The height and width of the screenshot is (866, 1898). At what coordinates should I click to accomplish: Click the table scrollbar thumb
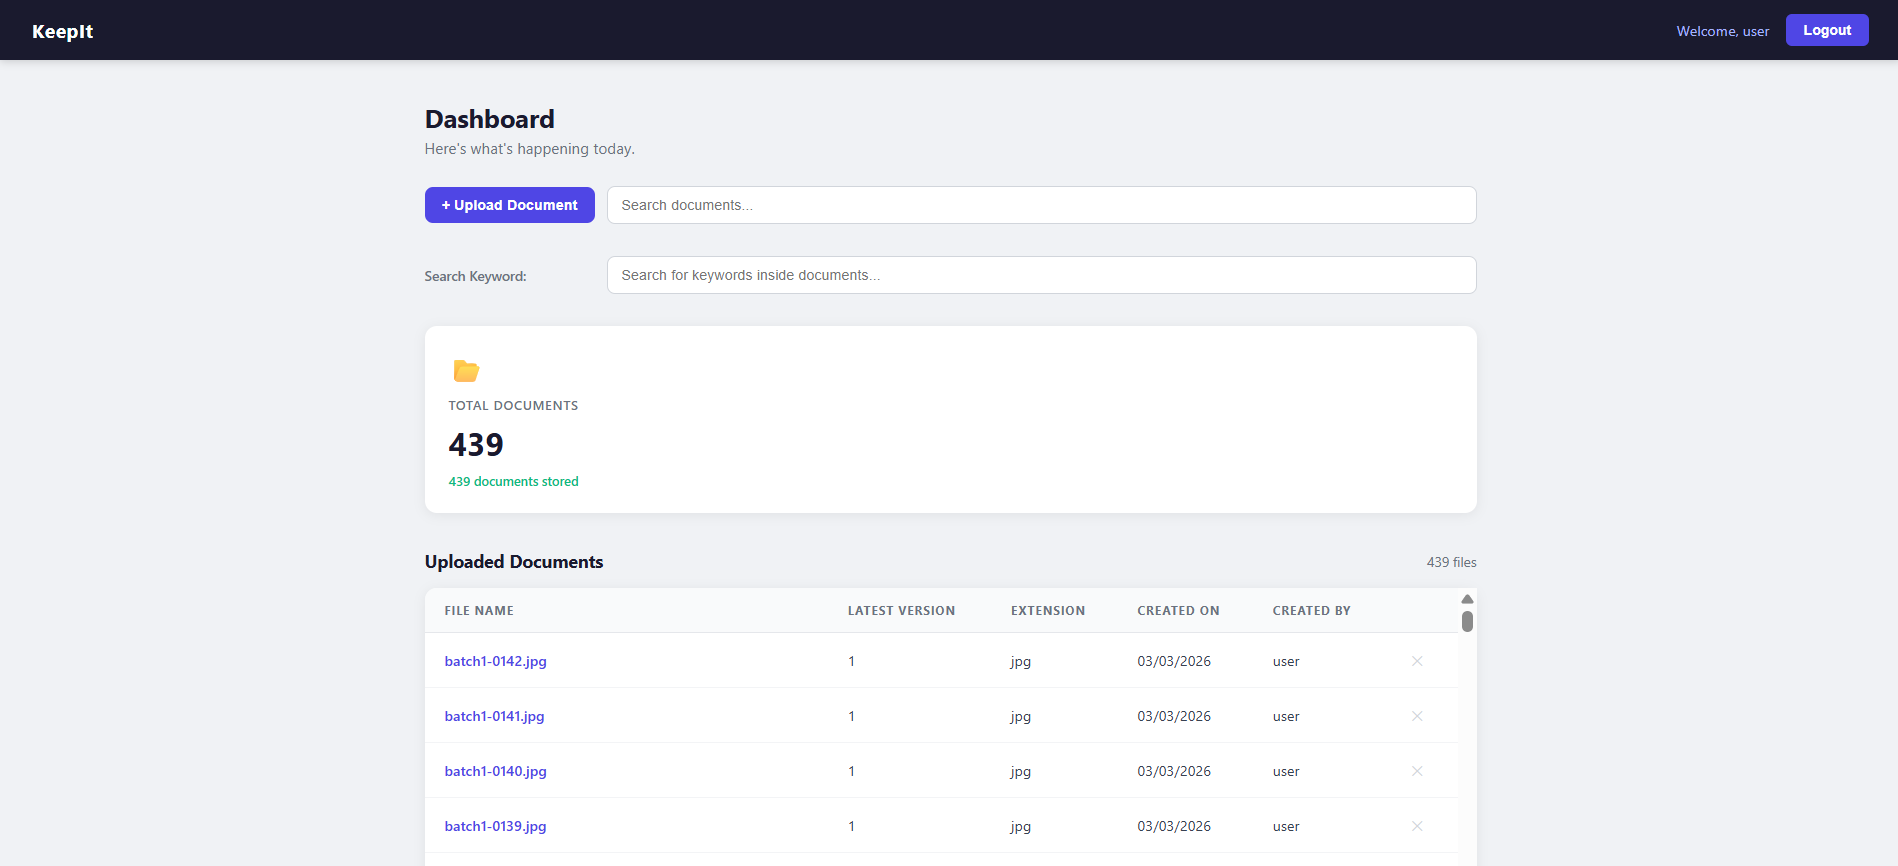point(1467,622)
